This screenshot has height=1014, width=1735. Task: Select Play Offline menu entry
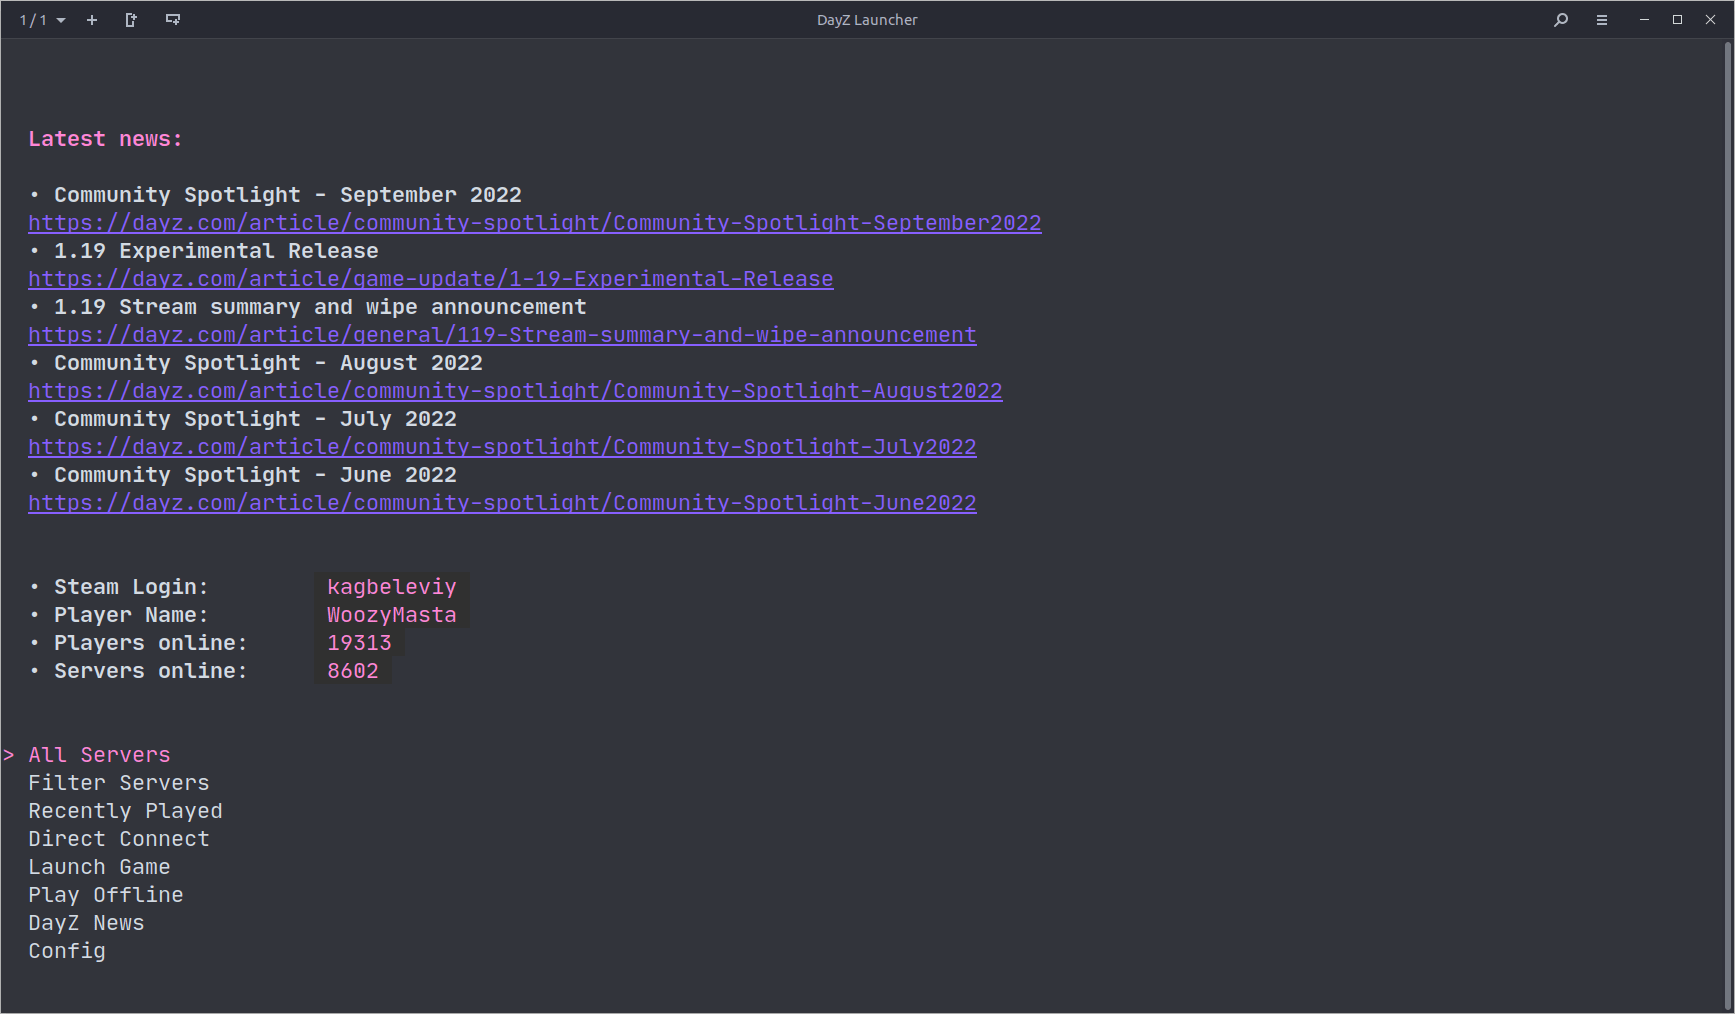pos(106,895)
